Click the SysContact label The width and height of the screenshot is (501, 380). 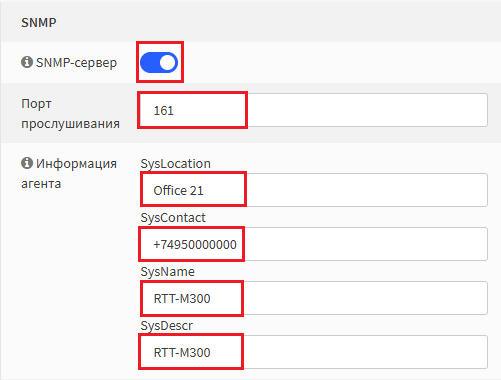(173, 218)
